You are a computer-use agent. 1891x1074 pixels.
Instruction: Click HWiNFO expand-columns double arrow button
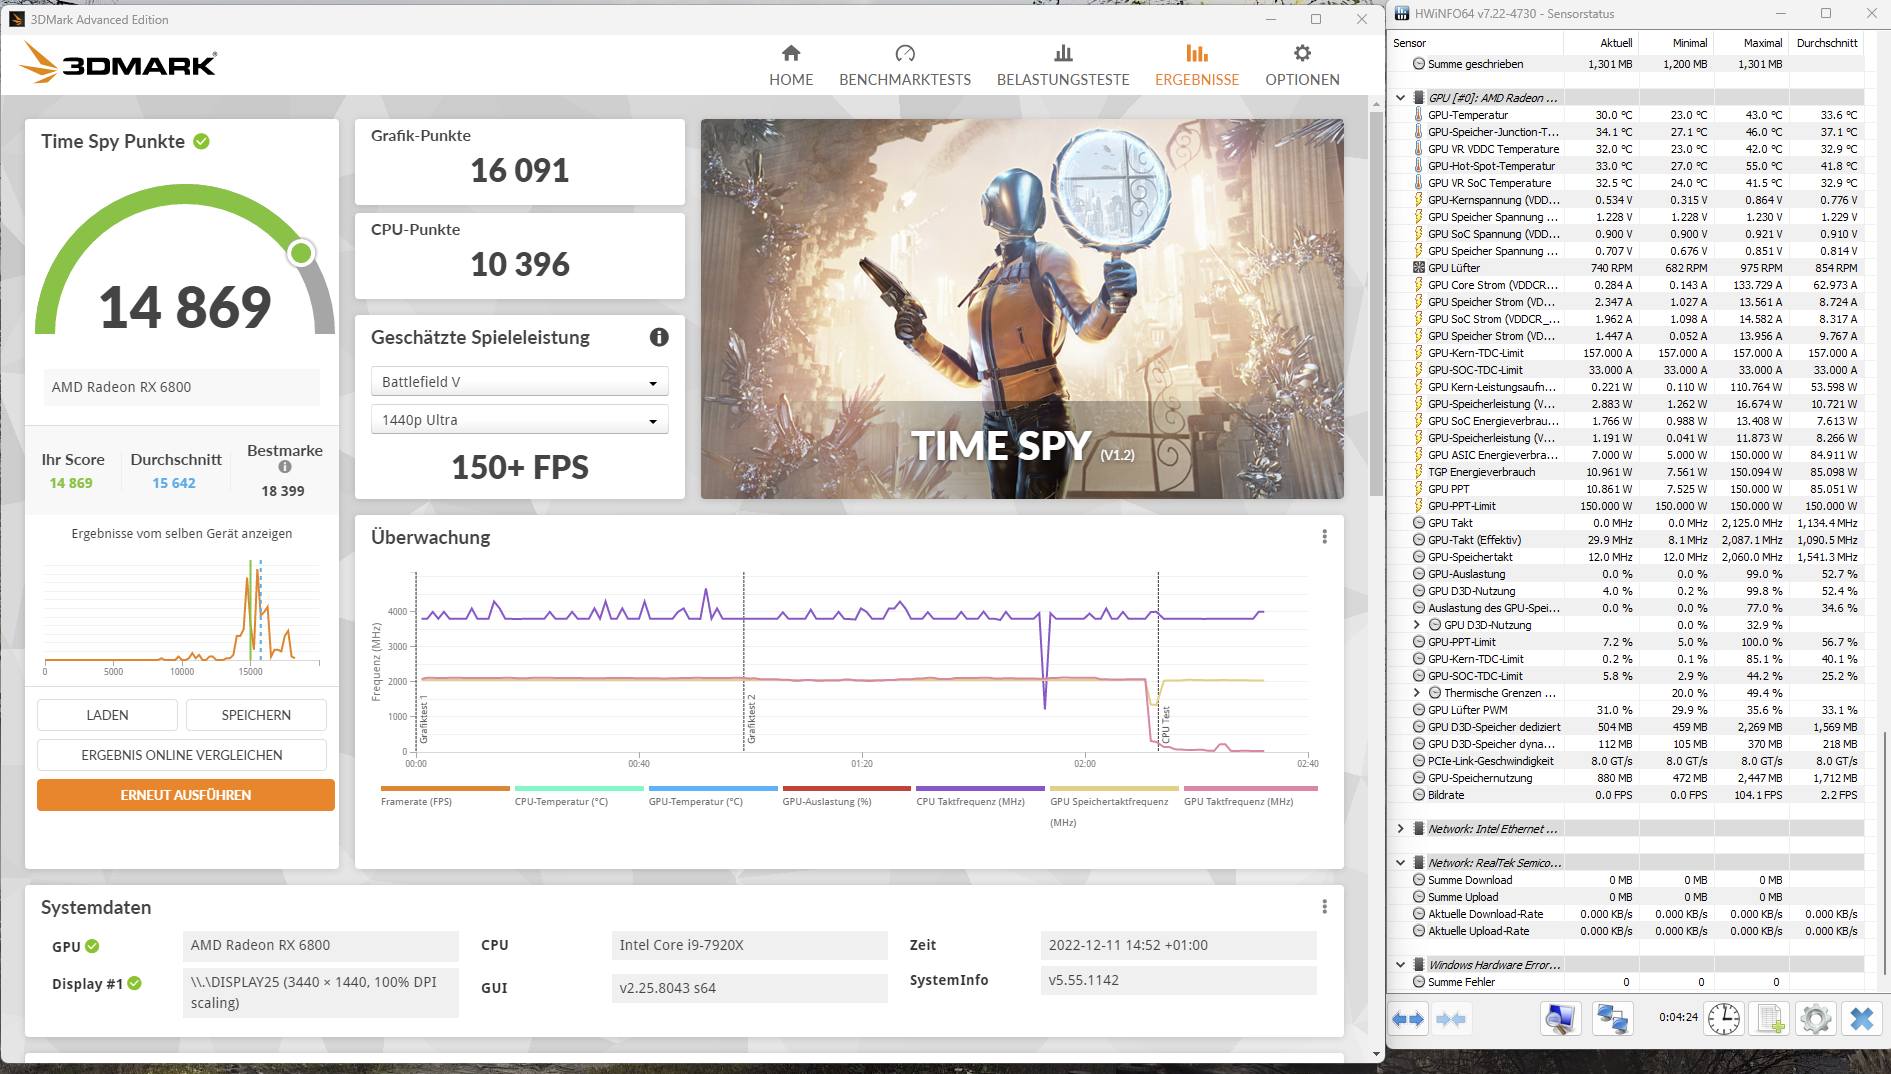click(1408, 1019)
